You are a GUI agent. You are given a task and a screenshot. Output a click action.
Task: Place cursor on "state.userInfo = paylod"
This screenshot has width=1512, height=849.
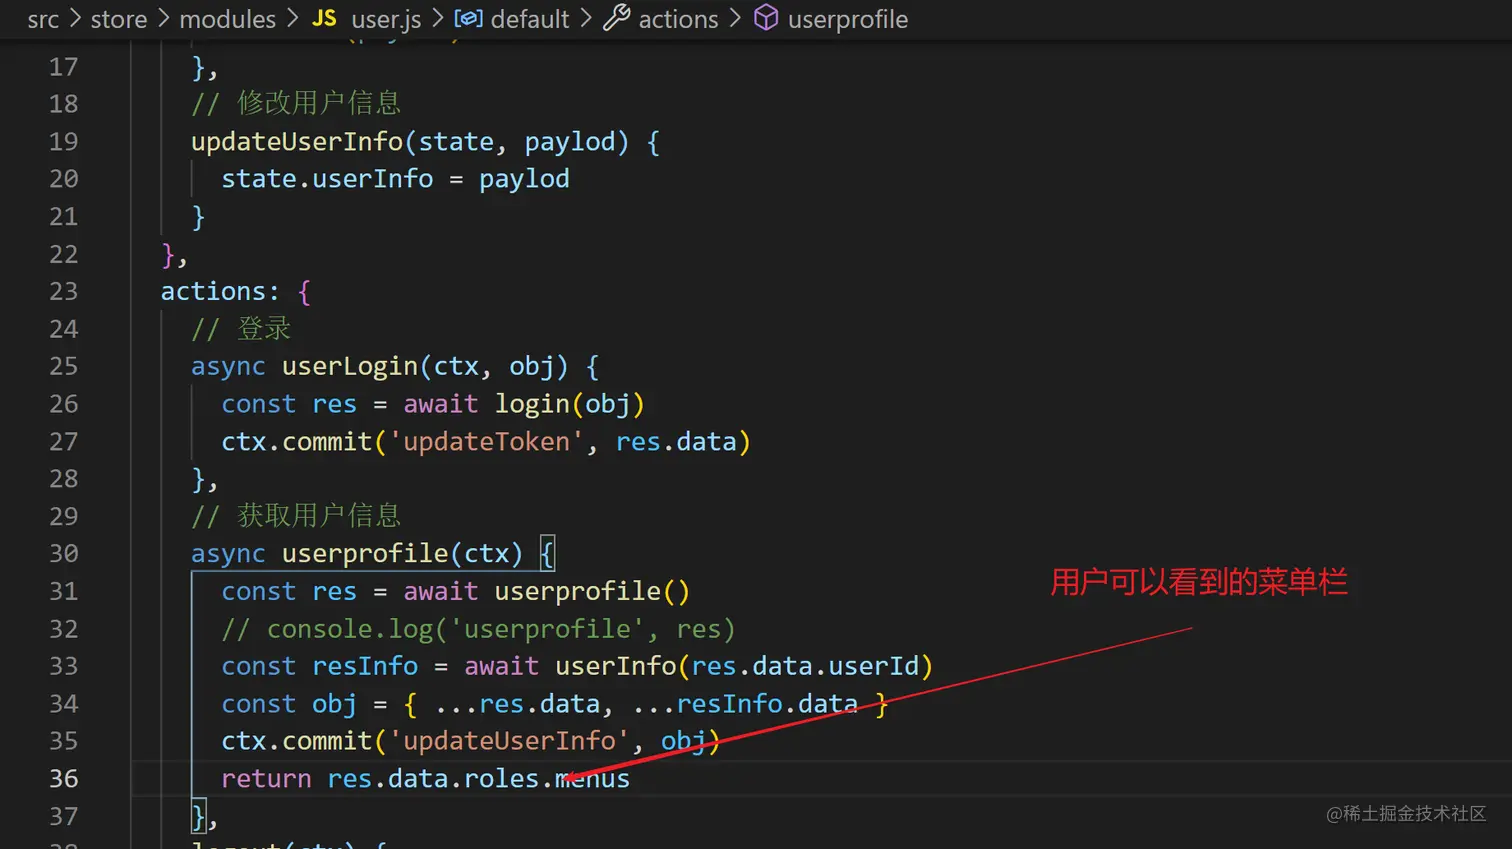[395, 179]
